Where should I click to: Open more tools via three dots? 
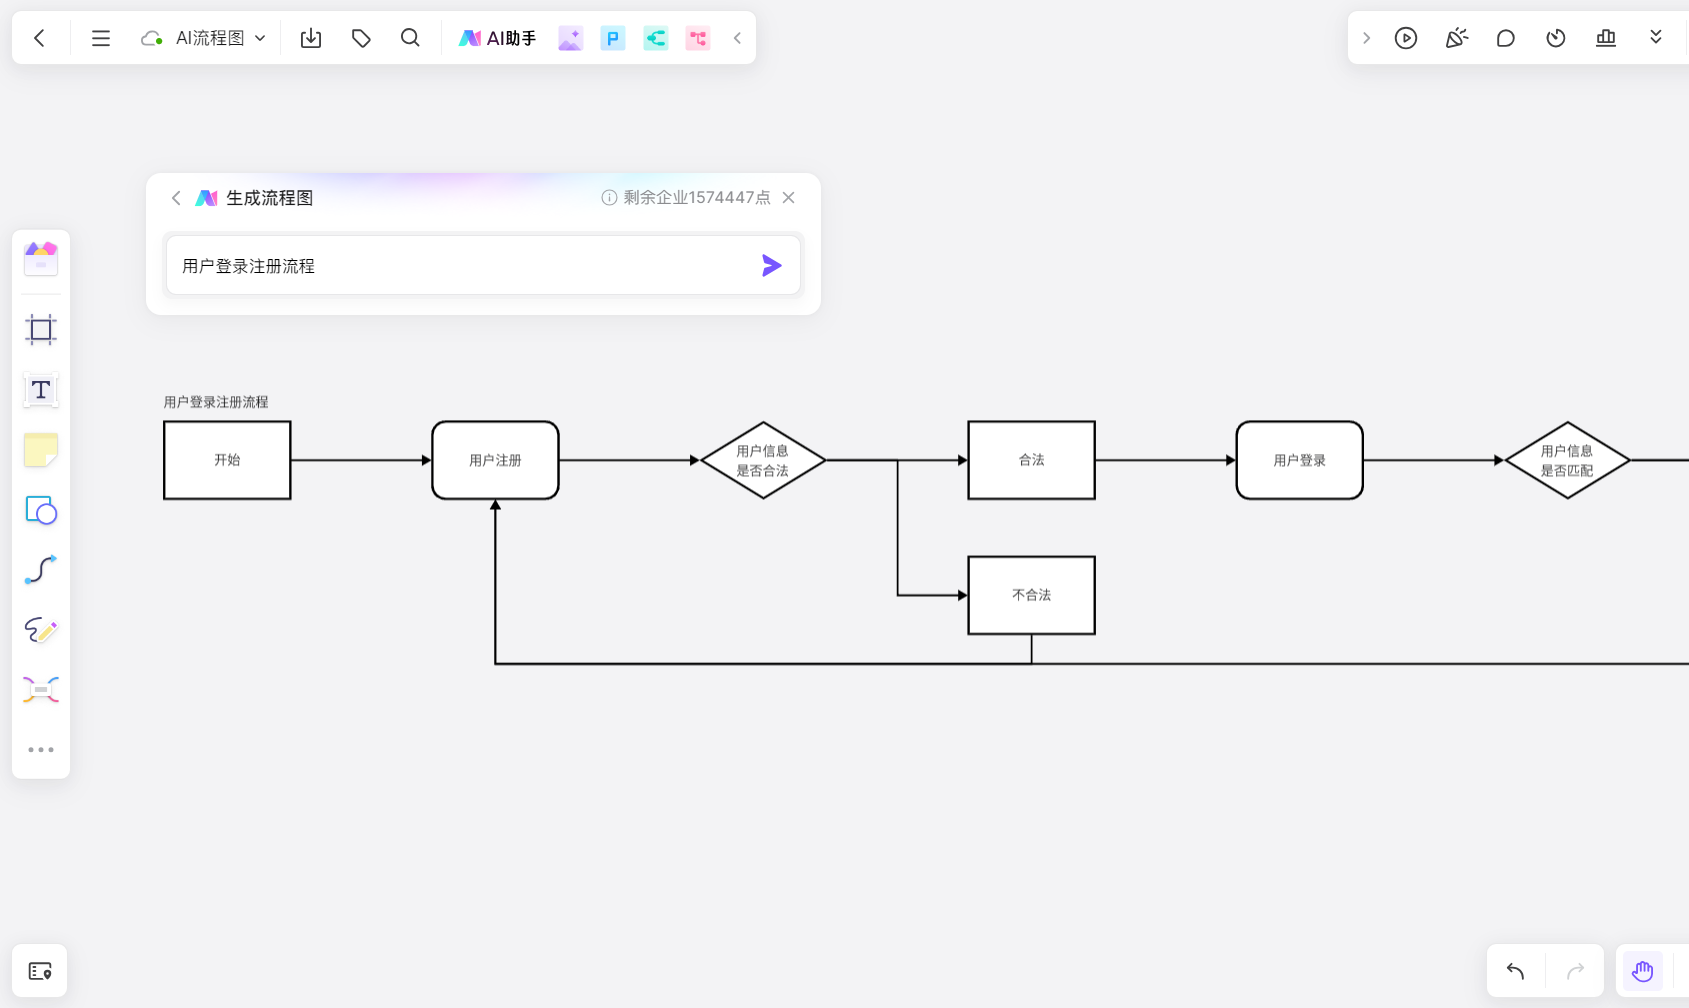pyautogui.click(x=41, y=749)
